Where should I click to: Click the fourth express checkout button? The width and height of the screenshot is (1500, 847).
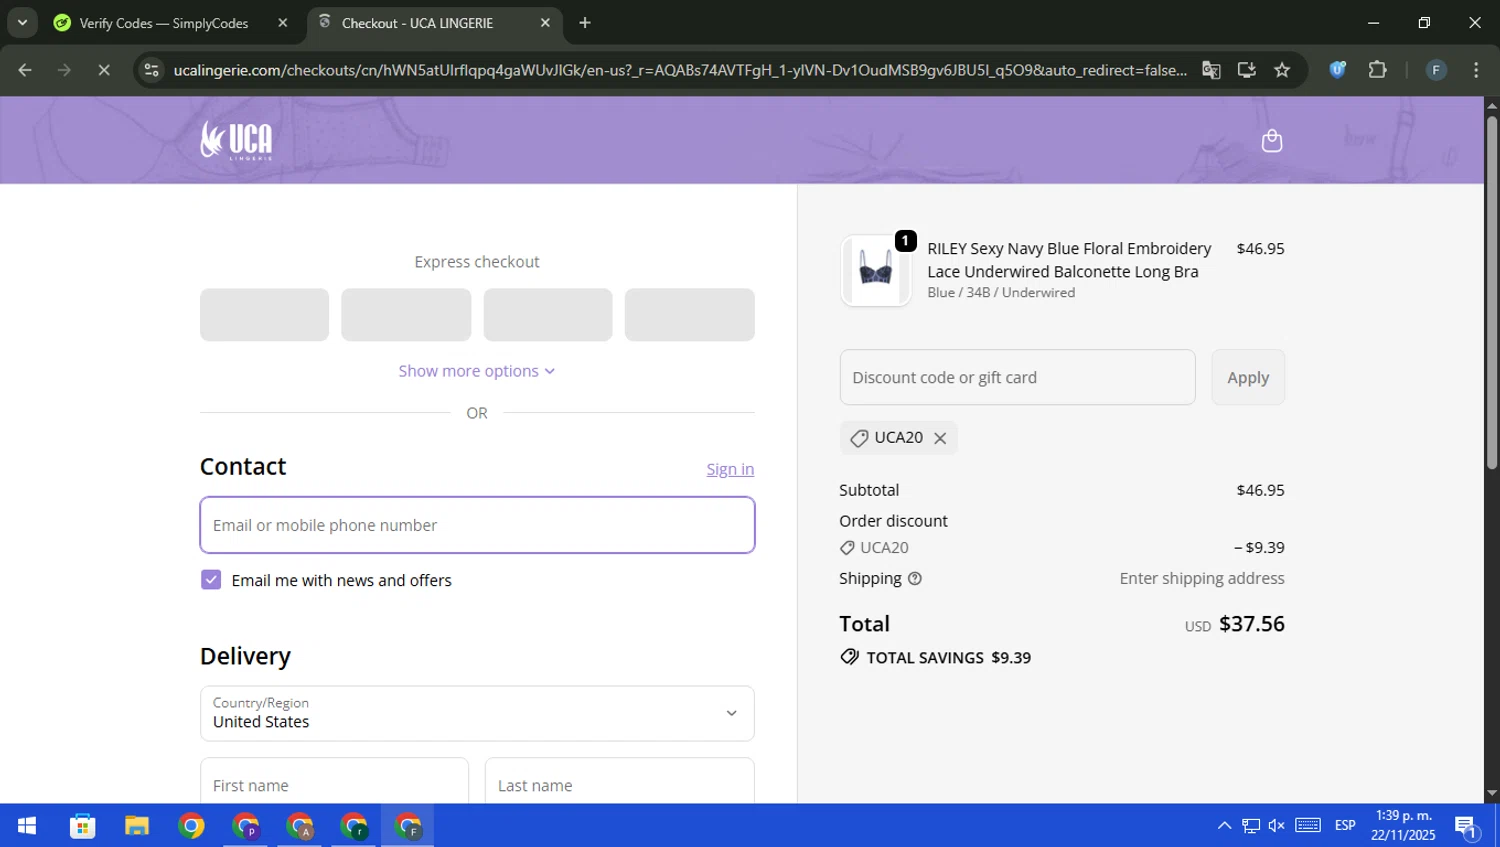pos(690,315)
